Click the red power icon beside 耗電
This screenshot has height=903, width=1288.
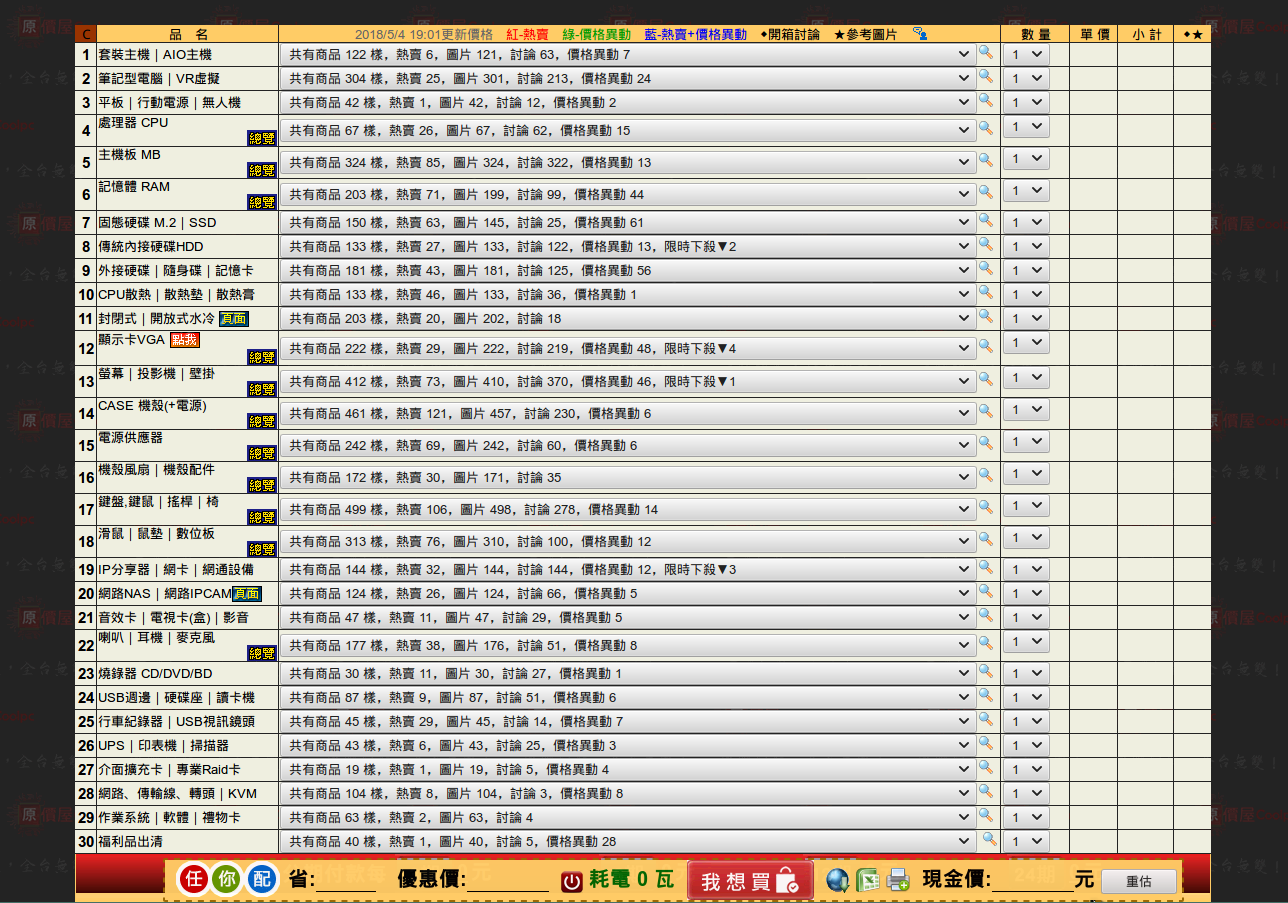571,881
